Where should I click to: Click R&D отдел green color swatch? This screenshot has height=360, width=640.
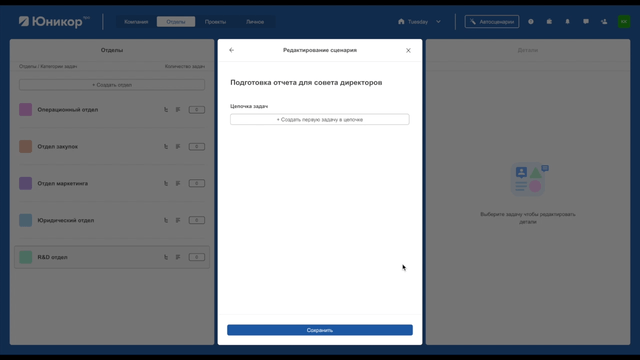pos(25,257)
